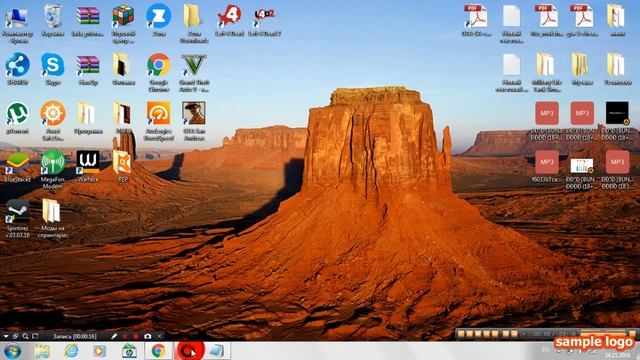Click the 'Запись [00:00:16]' timer text

click(74, 336)
